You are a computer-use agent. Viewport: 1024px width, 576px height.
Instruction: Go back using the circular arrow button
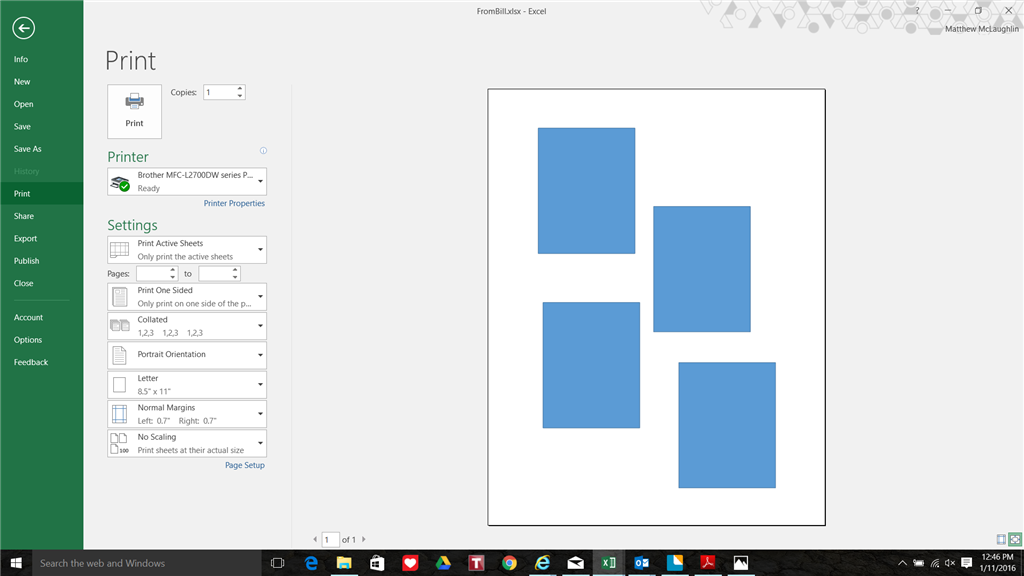tap(24, 28)
